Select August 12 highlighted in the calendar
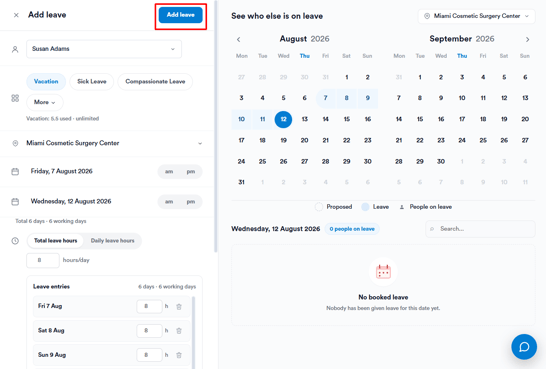 tap(283, 119)
